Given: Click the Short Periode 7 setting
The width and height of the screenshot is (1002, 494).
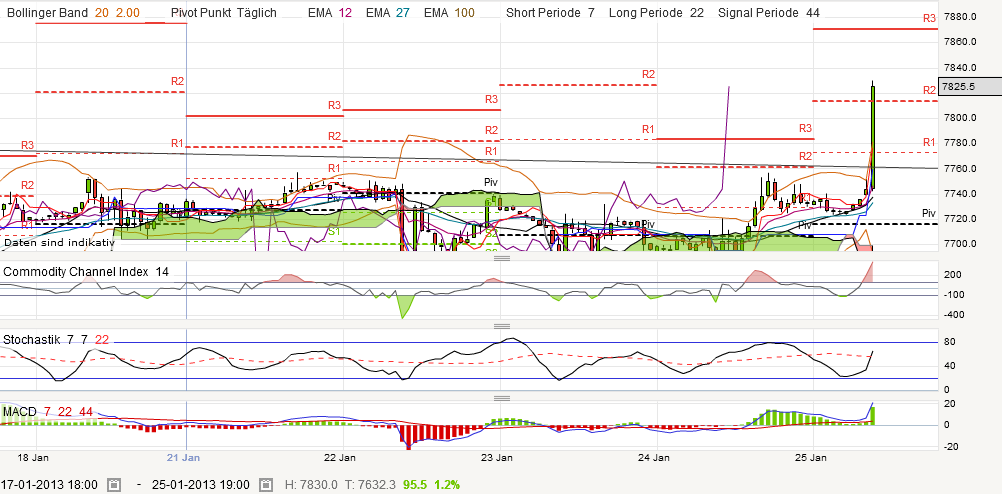Looking at the screenshot, I should pyautogui.click(x=550, y=13).
